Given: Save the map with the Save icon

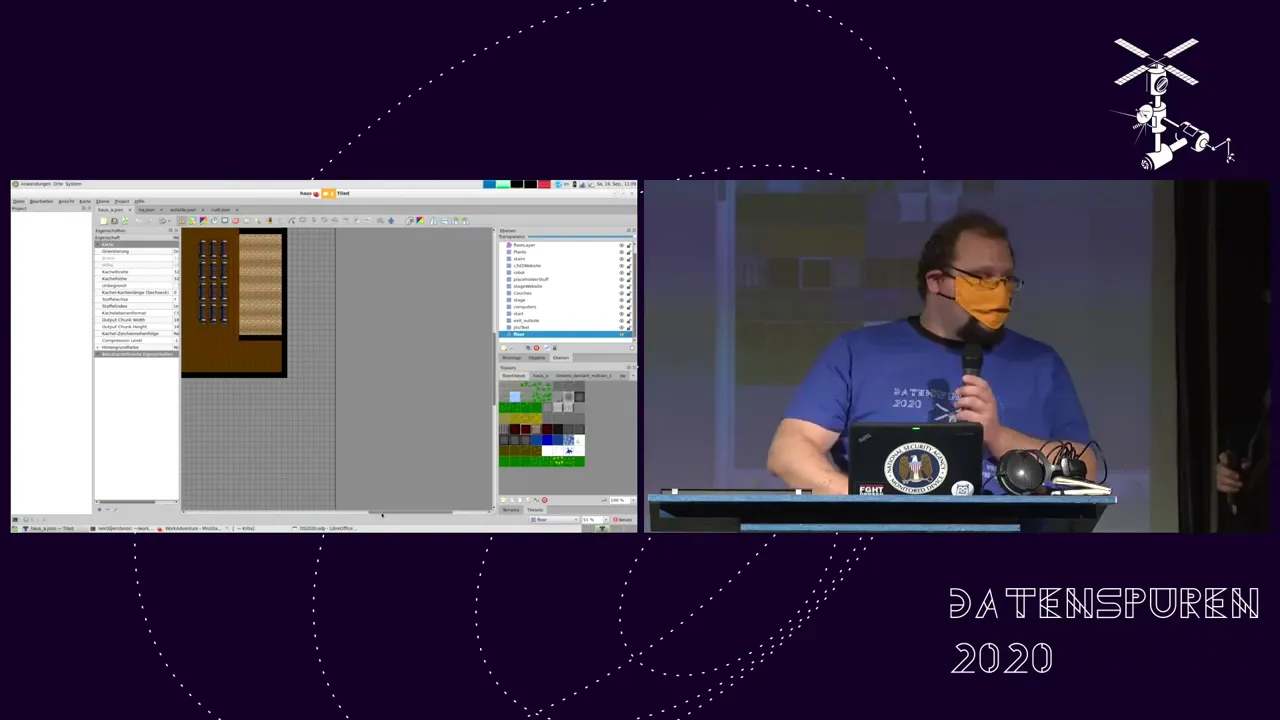Looking at the screenshot, I should [125, 220].
